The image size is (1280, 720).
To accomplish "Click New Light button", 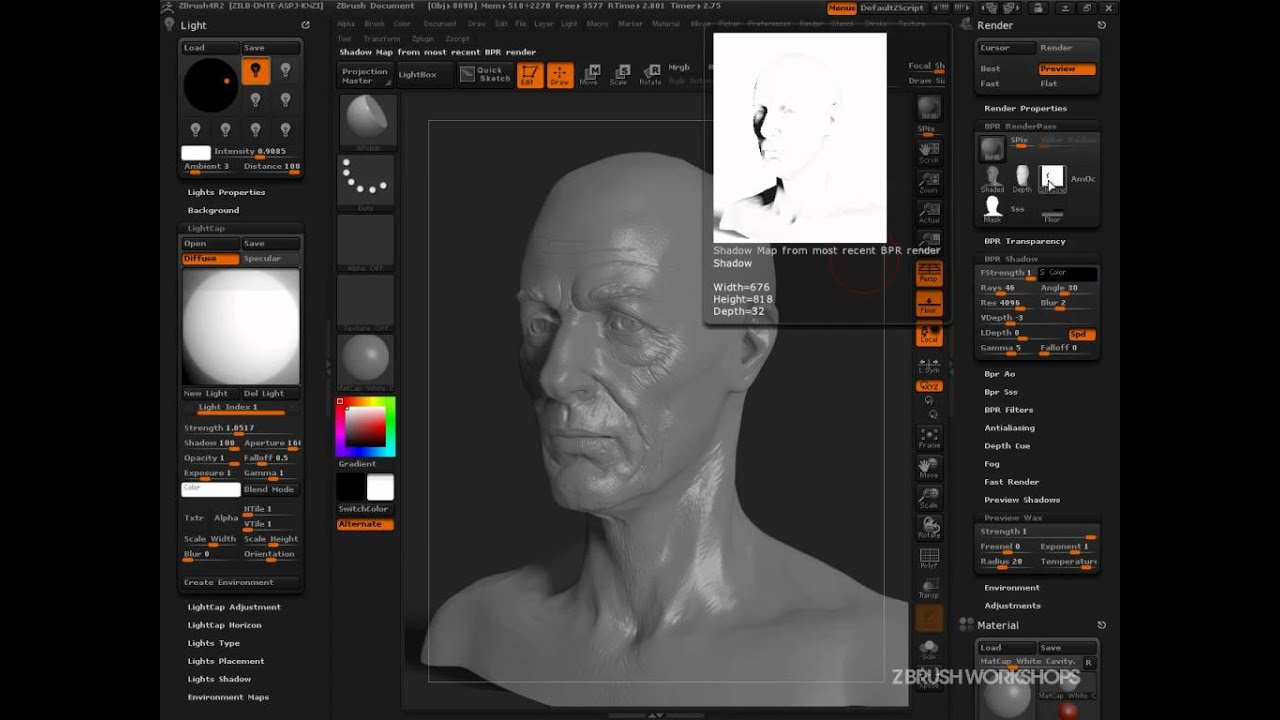I will (x=210, y=393).
